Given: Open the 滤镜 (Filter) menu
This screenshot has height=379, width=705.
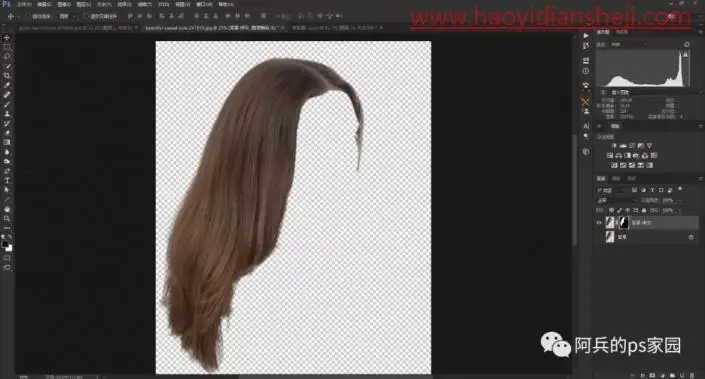Looking at the screenshot, I should tap(144, 4).
